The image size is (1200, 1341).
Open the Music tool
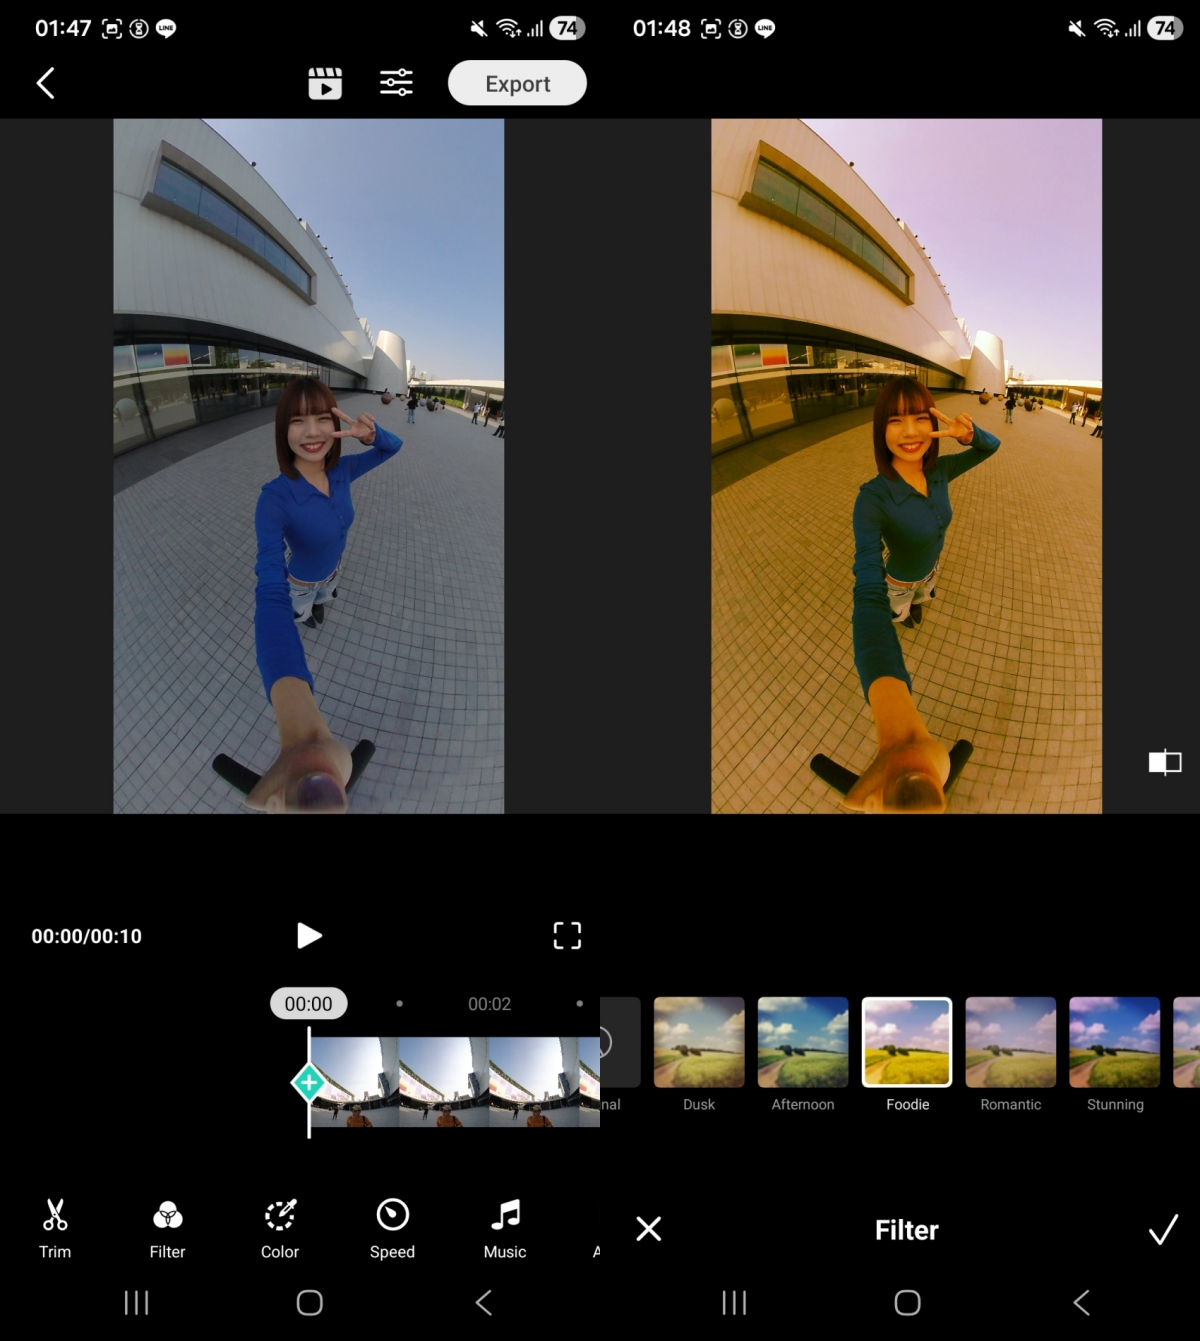tap(505, 1227)
